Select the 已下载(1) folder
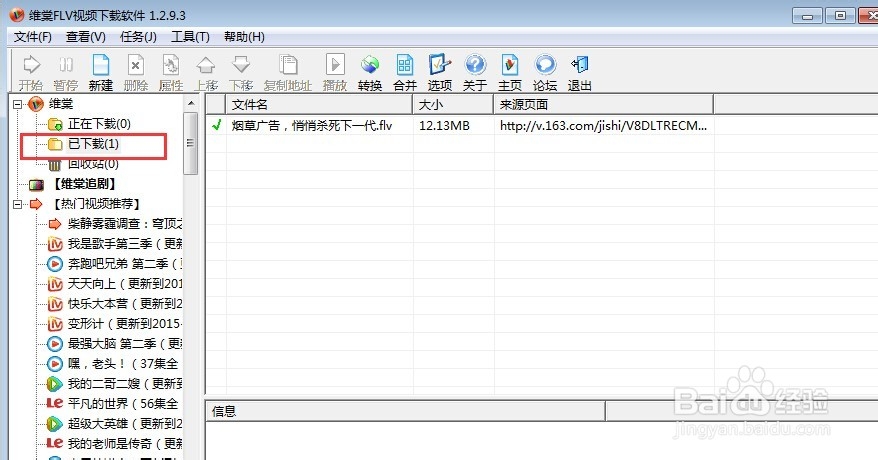 (94, 144)
